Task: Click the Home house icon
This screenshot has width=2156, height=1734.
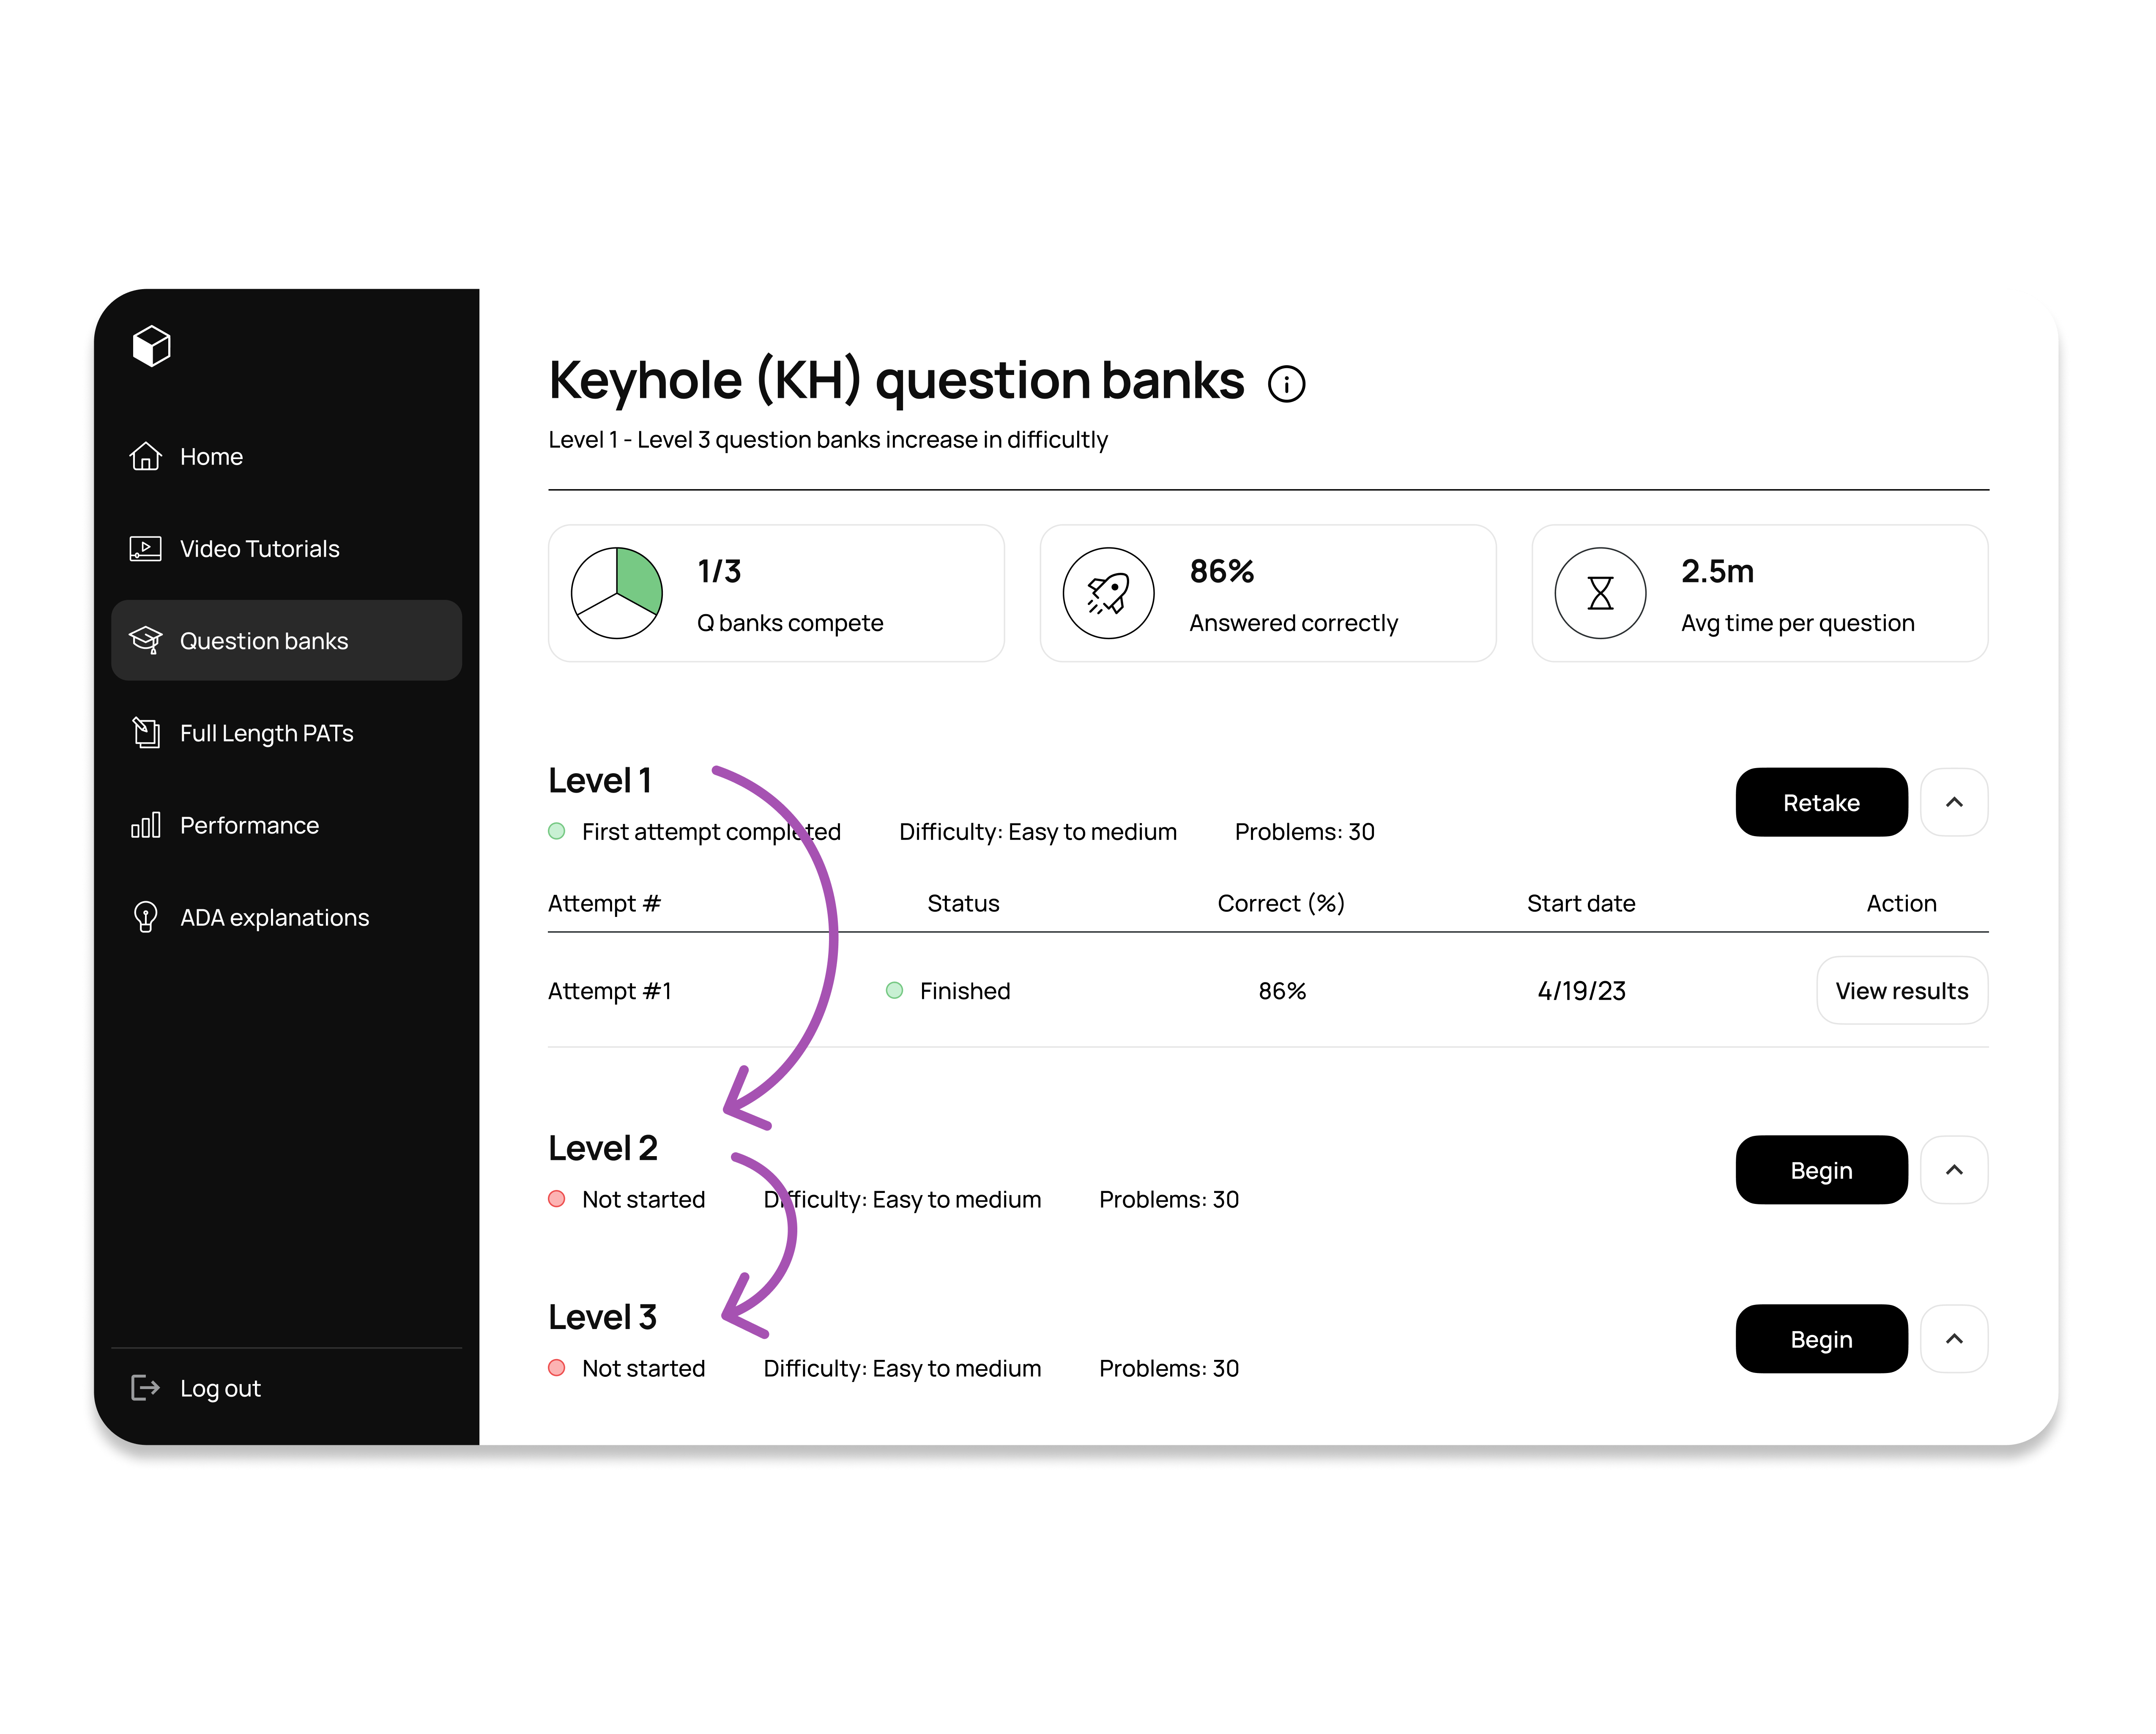Action: point(146,456)
